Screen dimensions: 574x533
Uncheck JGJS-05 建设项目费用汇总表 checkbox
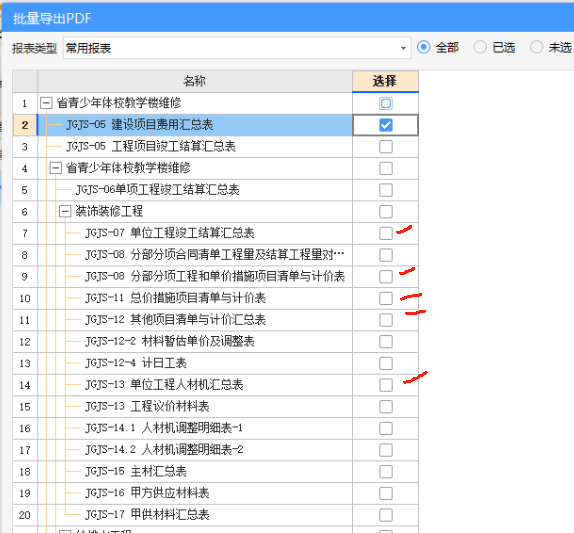[x=386, y=125]
